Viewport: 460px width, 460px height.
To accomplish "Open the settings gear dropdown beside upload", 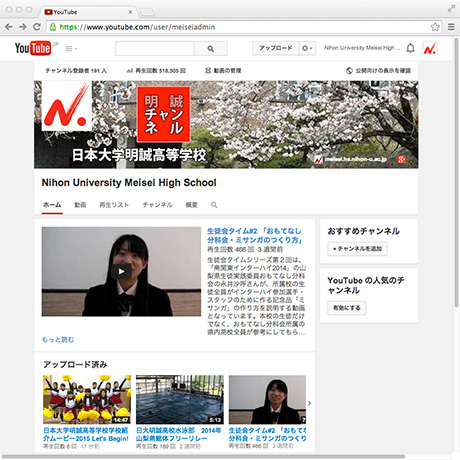I will [307, 48].
